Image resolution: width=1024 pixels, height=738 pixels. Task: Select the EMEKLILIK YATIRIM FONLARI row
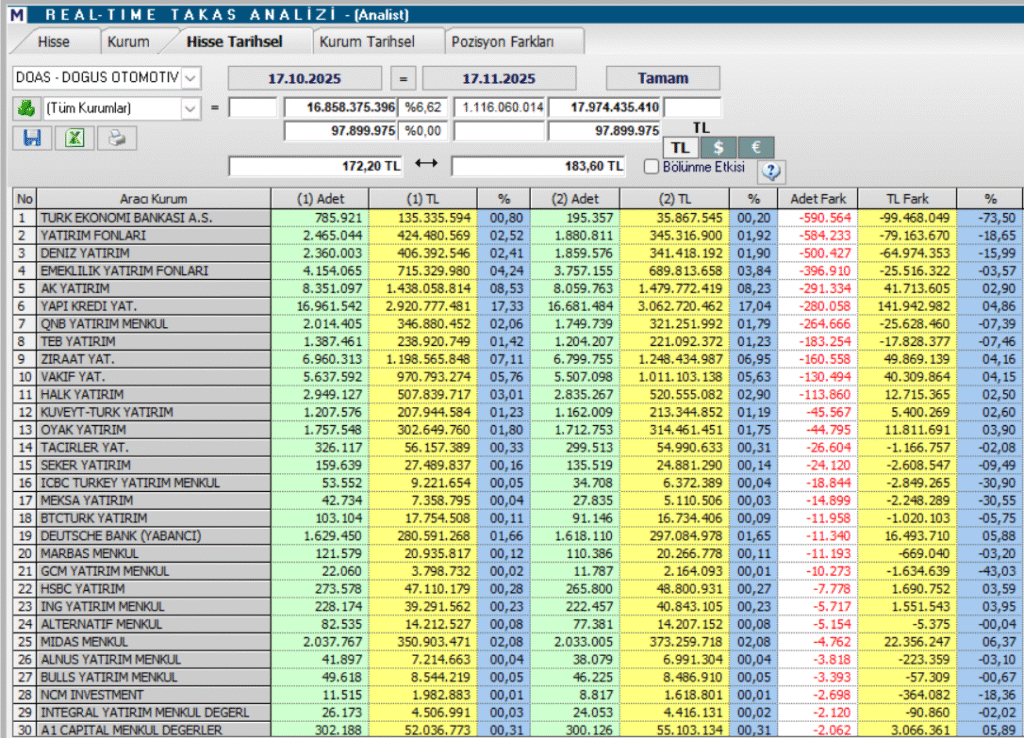click(517, 270)
